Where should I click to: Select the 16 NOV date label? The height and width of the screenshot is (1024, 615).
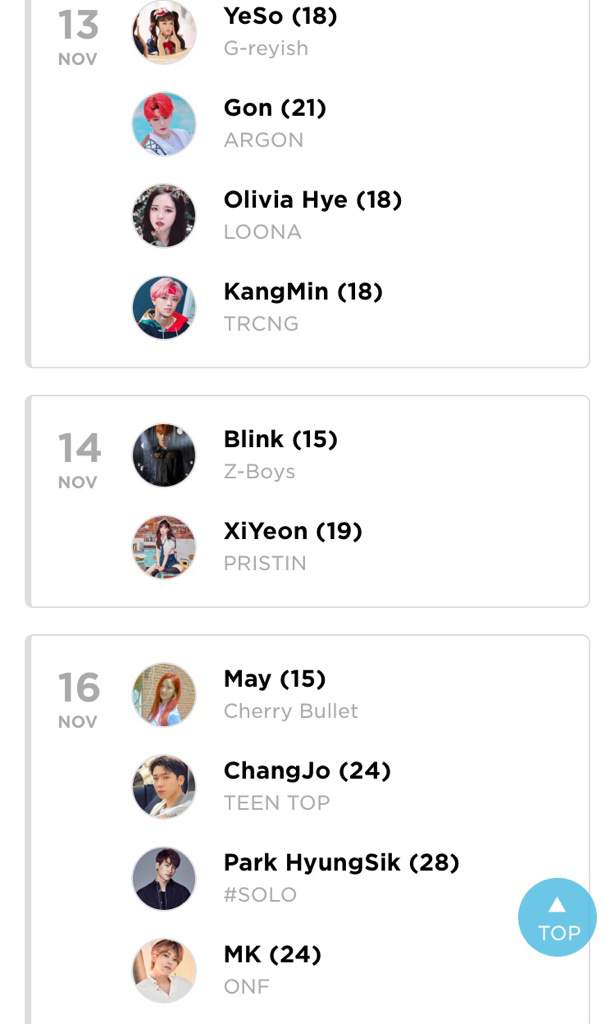click(78, 700)
